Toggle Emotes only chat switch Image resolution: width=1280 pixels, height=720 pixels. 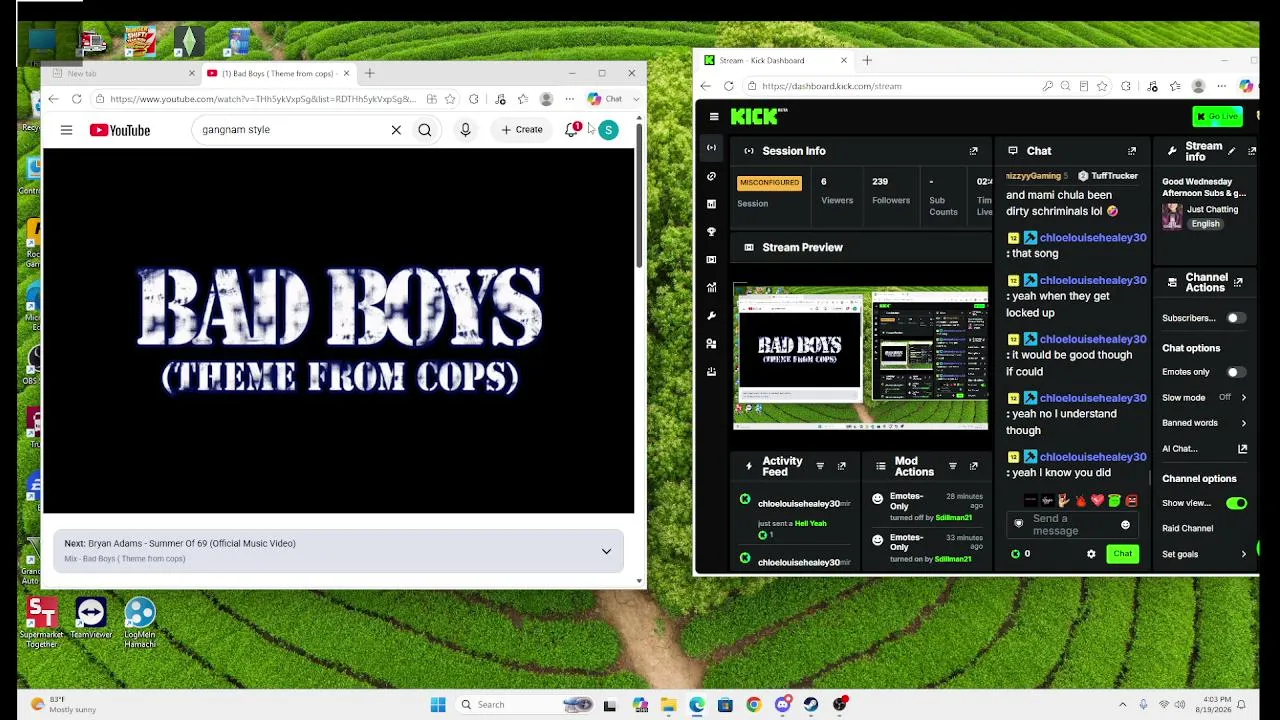click(x=1235, y=372)
